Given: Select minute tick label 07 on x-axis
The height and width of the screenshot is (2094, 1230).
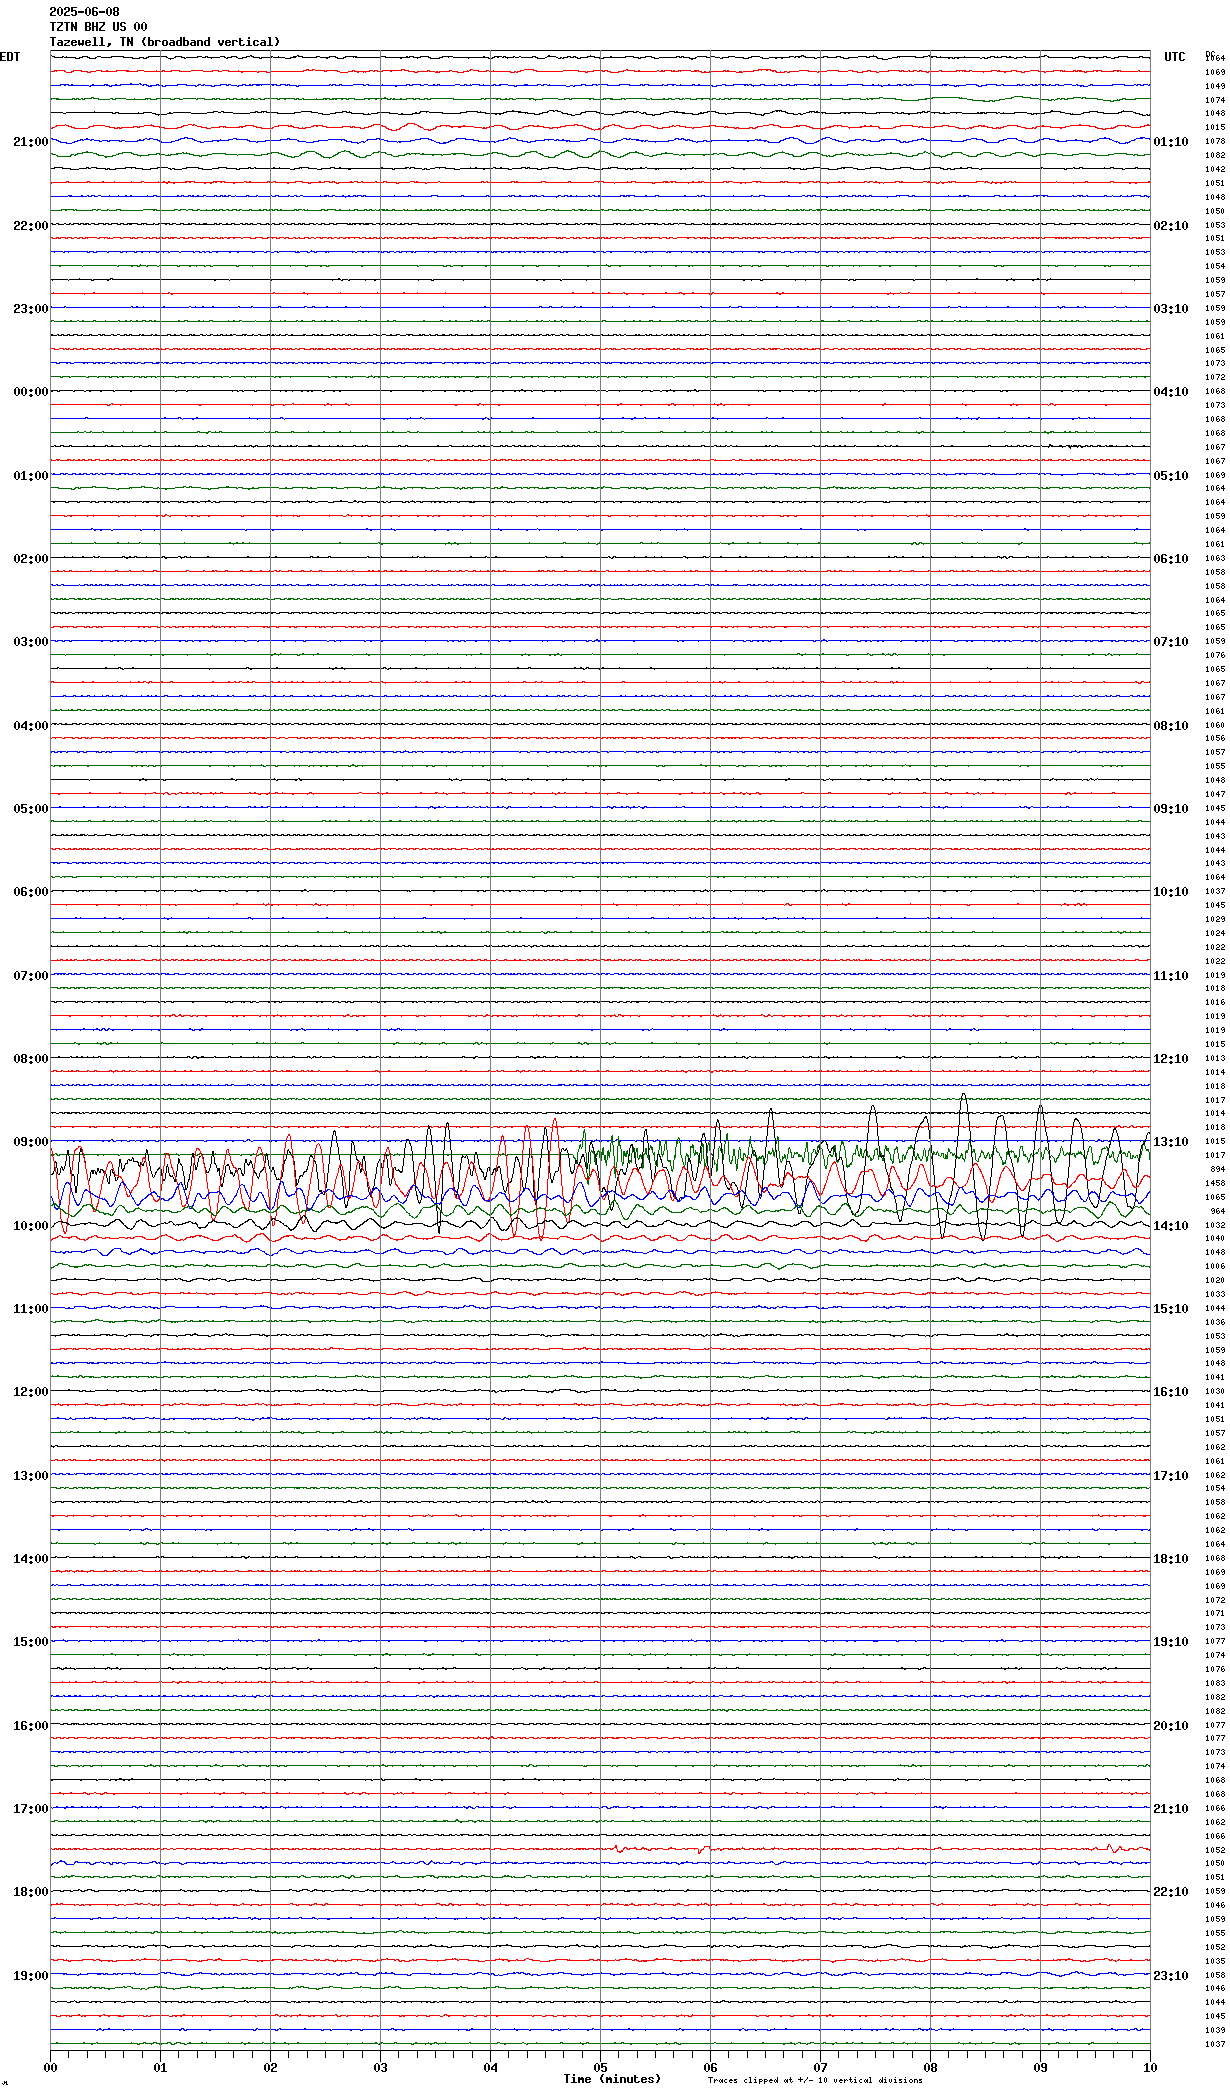Looking at the screenshot, I should (x=820, y=2068).
